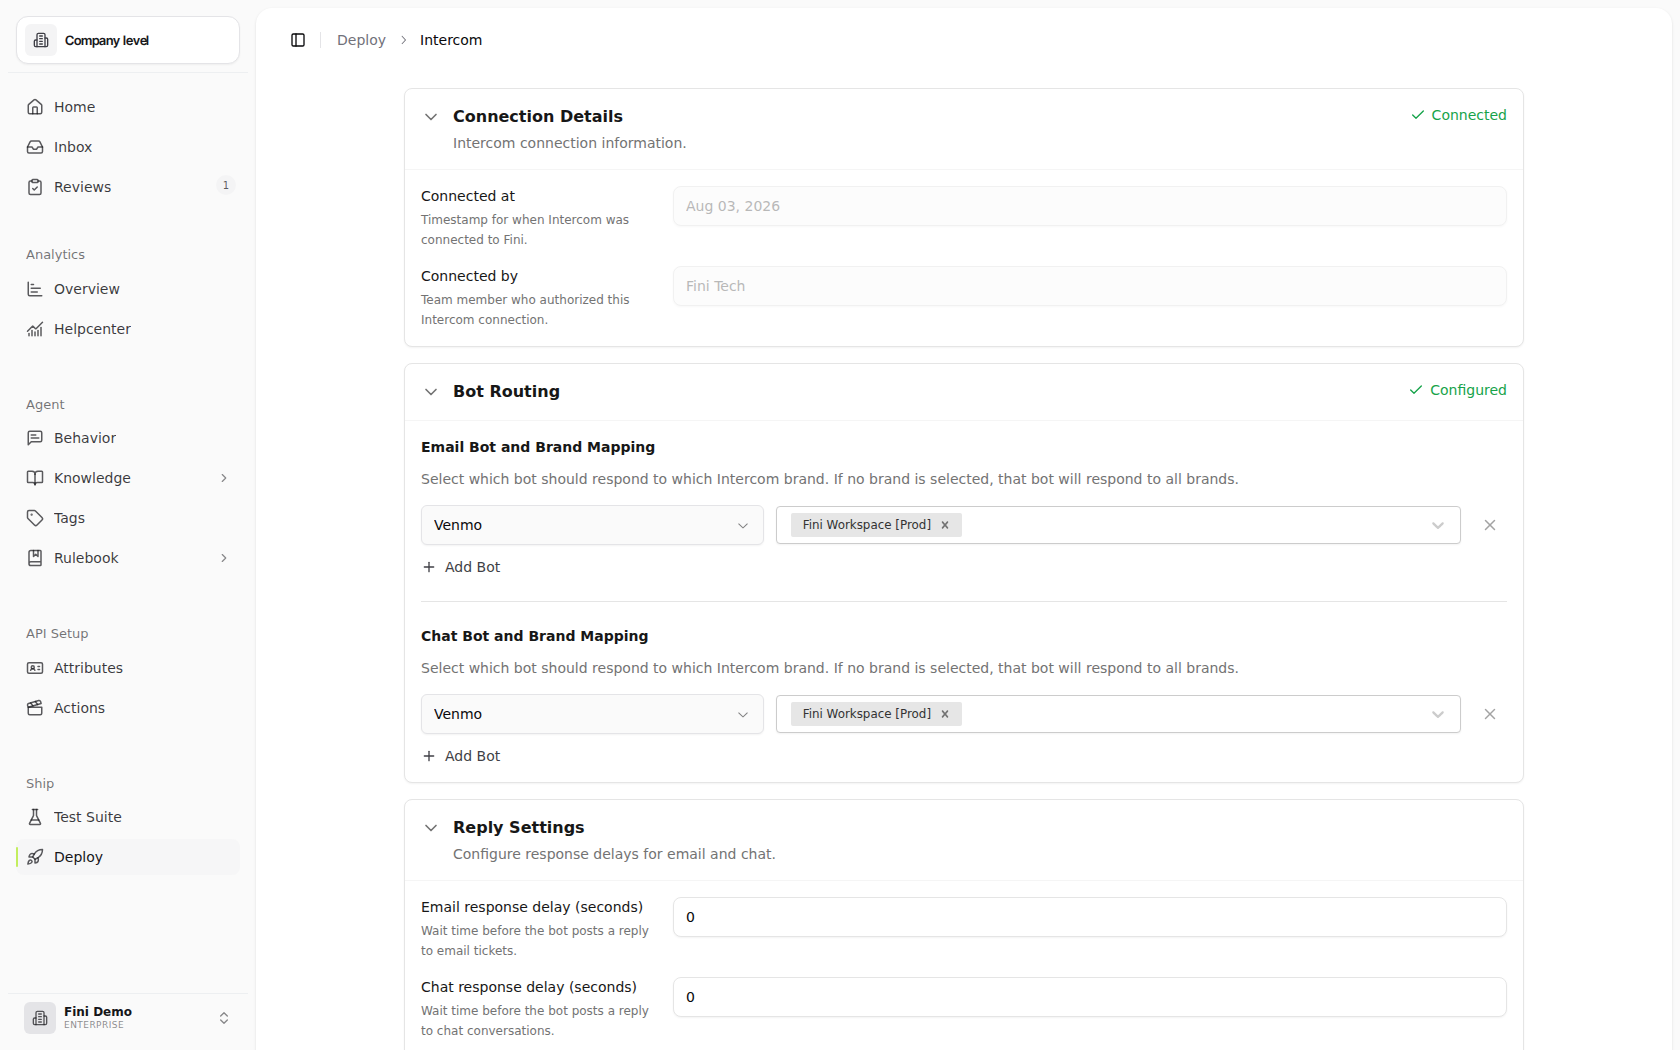
Task: Click the Deploy breadcrumb link
Action: tap(361, 40)
